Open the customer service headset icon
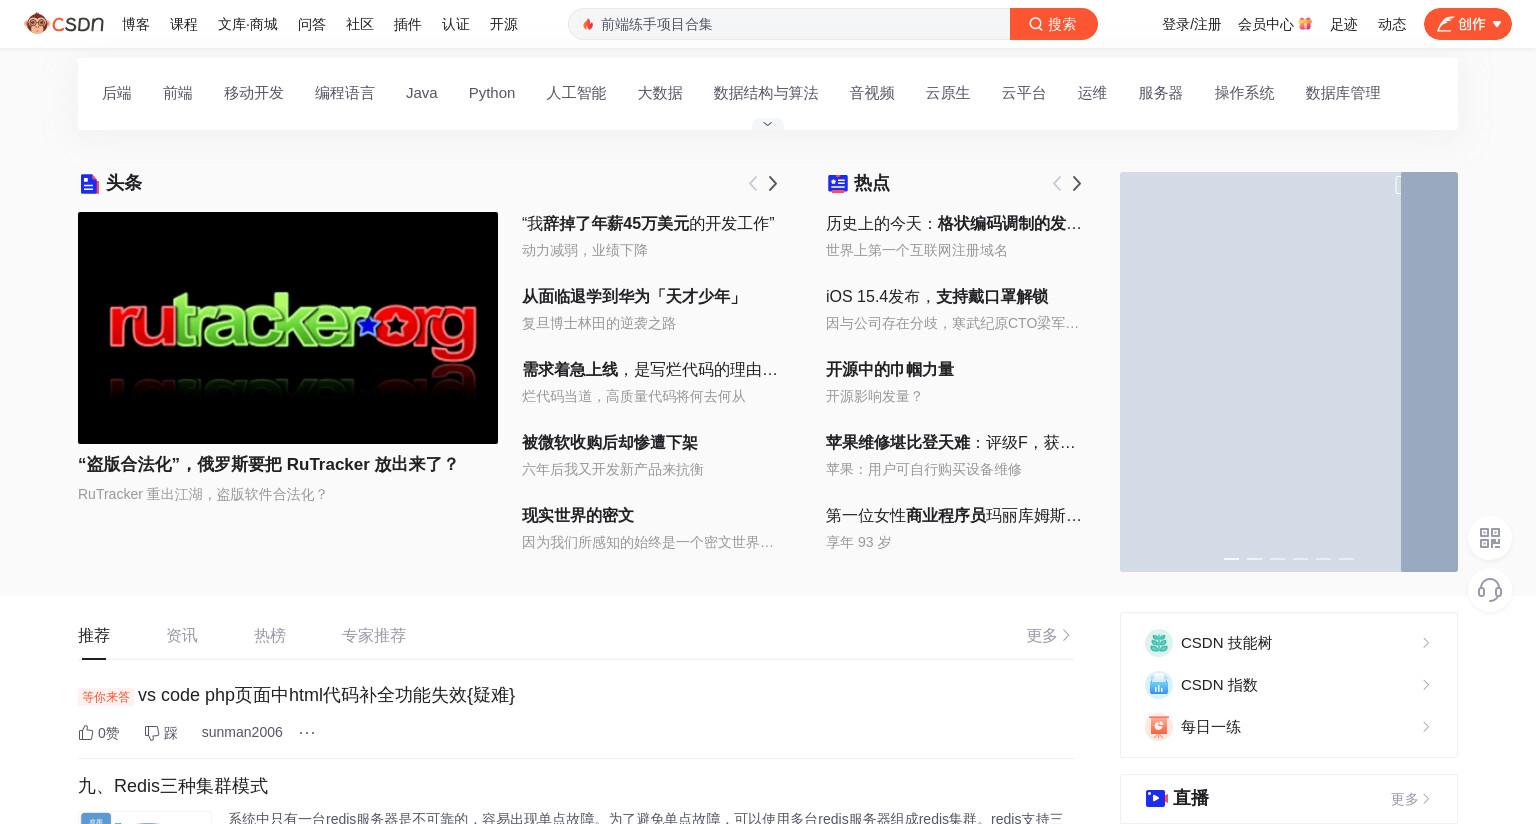 tap(1490, 590)
